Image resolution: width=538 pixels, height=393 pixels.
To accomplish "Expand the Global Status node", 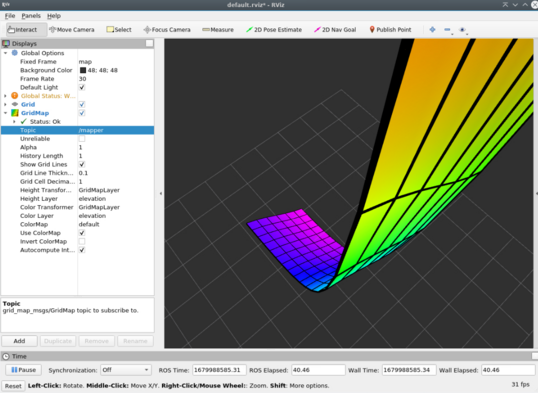I will 5,96.
